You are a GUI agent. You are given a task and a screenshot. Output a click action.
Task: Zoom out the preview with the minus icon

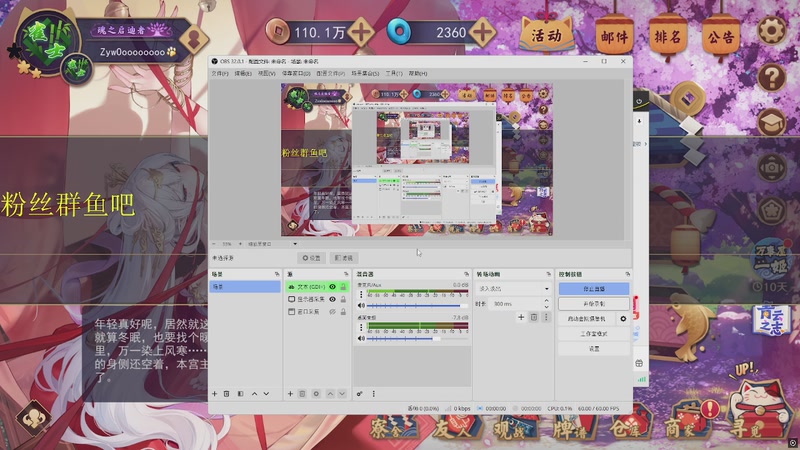click(214, 244)
